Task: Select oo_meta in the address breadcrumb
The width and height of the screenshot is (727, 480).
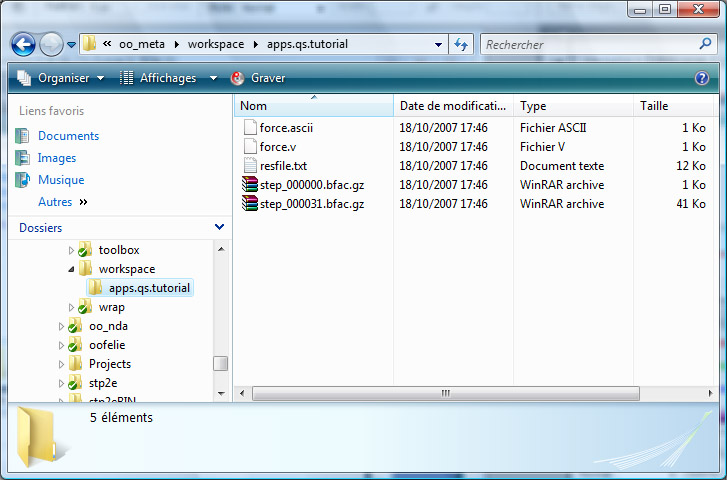Action: [142, 45]
